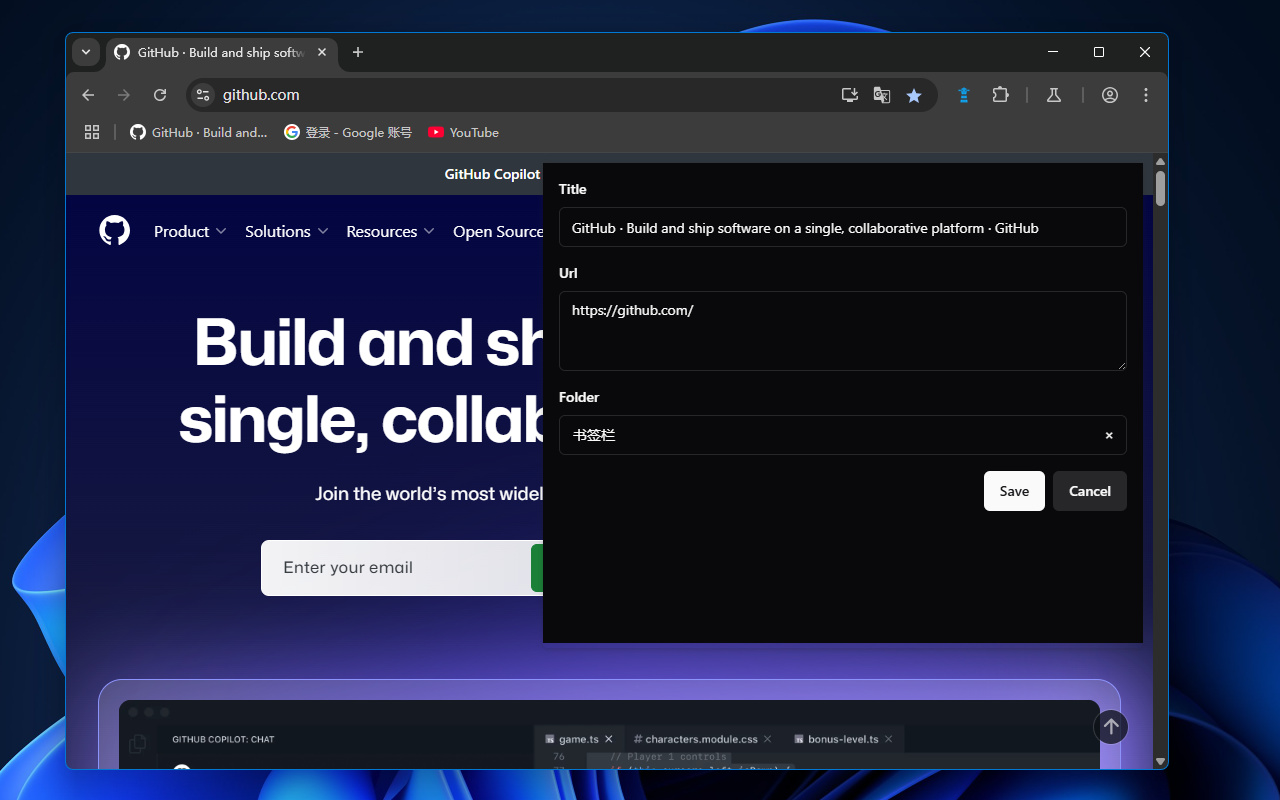Expand the Product menu
Image resolution: width=1280 pixels, height=800 pixels.
click(190, 231)
